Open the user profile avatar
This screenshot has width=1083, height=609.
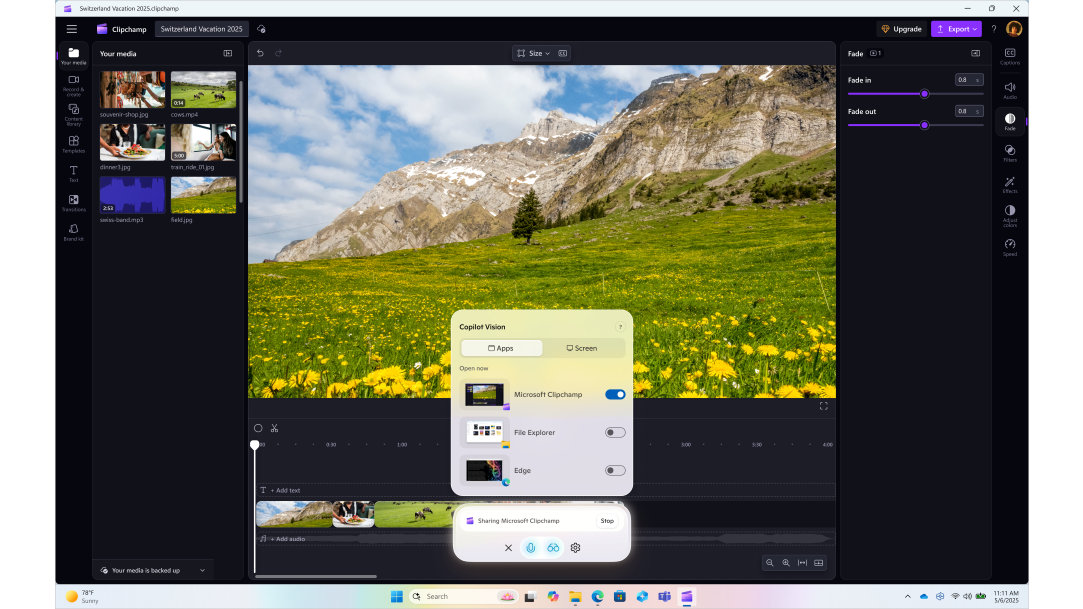click(1014, 28)
